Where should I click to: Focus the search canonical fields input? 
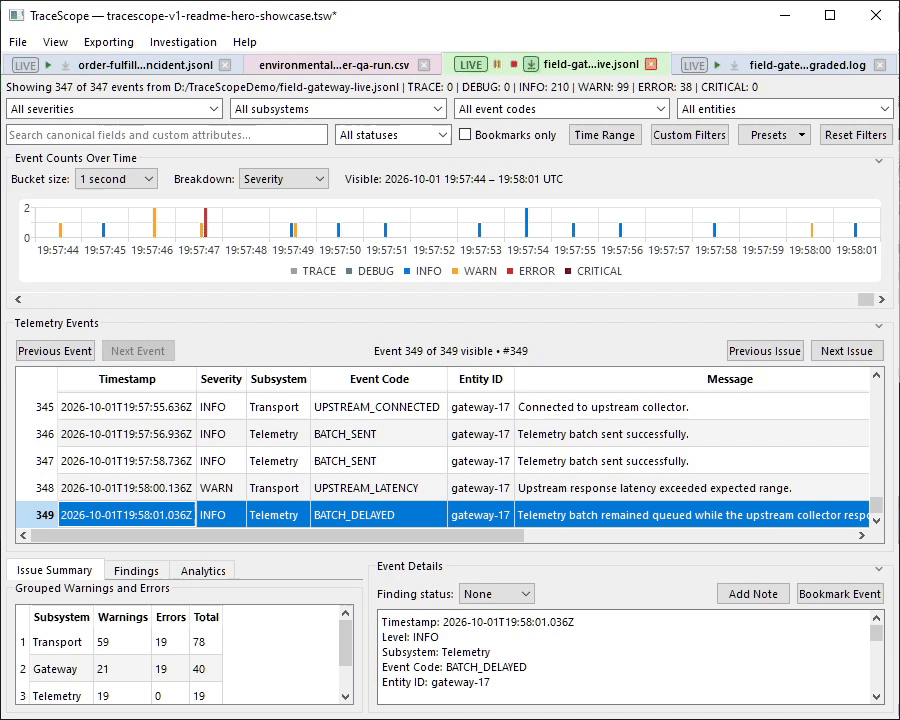pyautogui.click(x=166, y=135)
